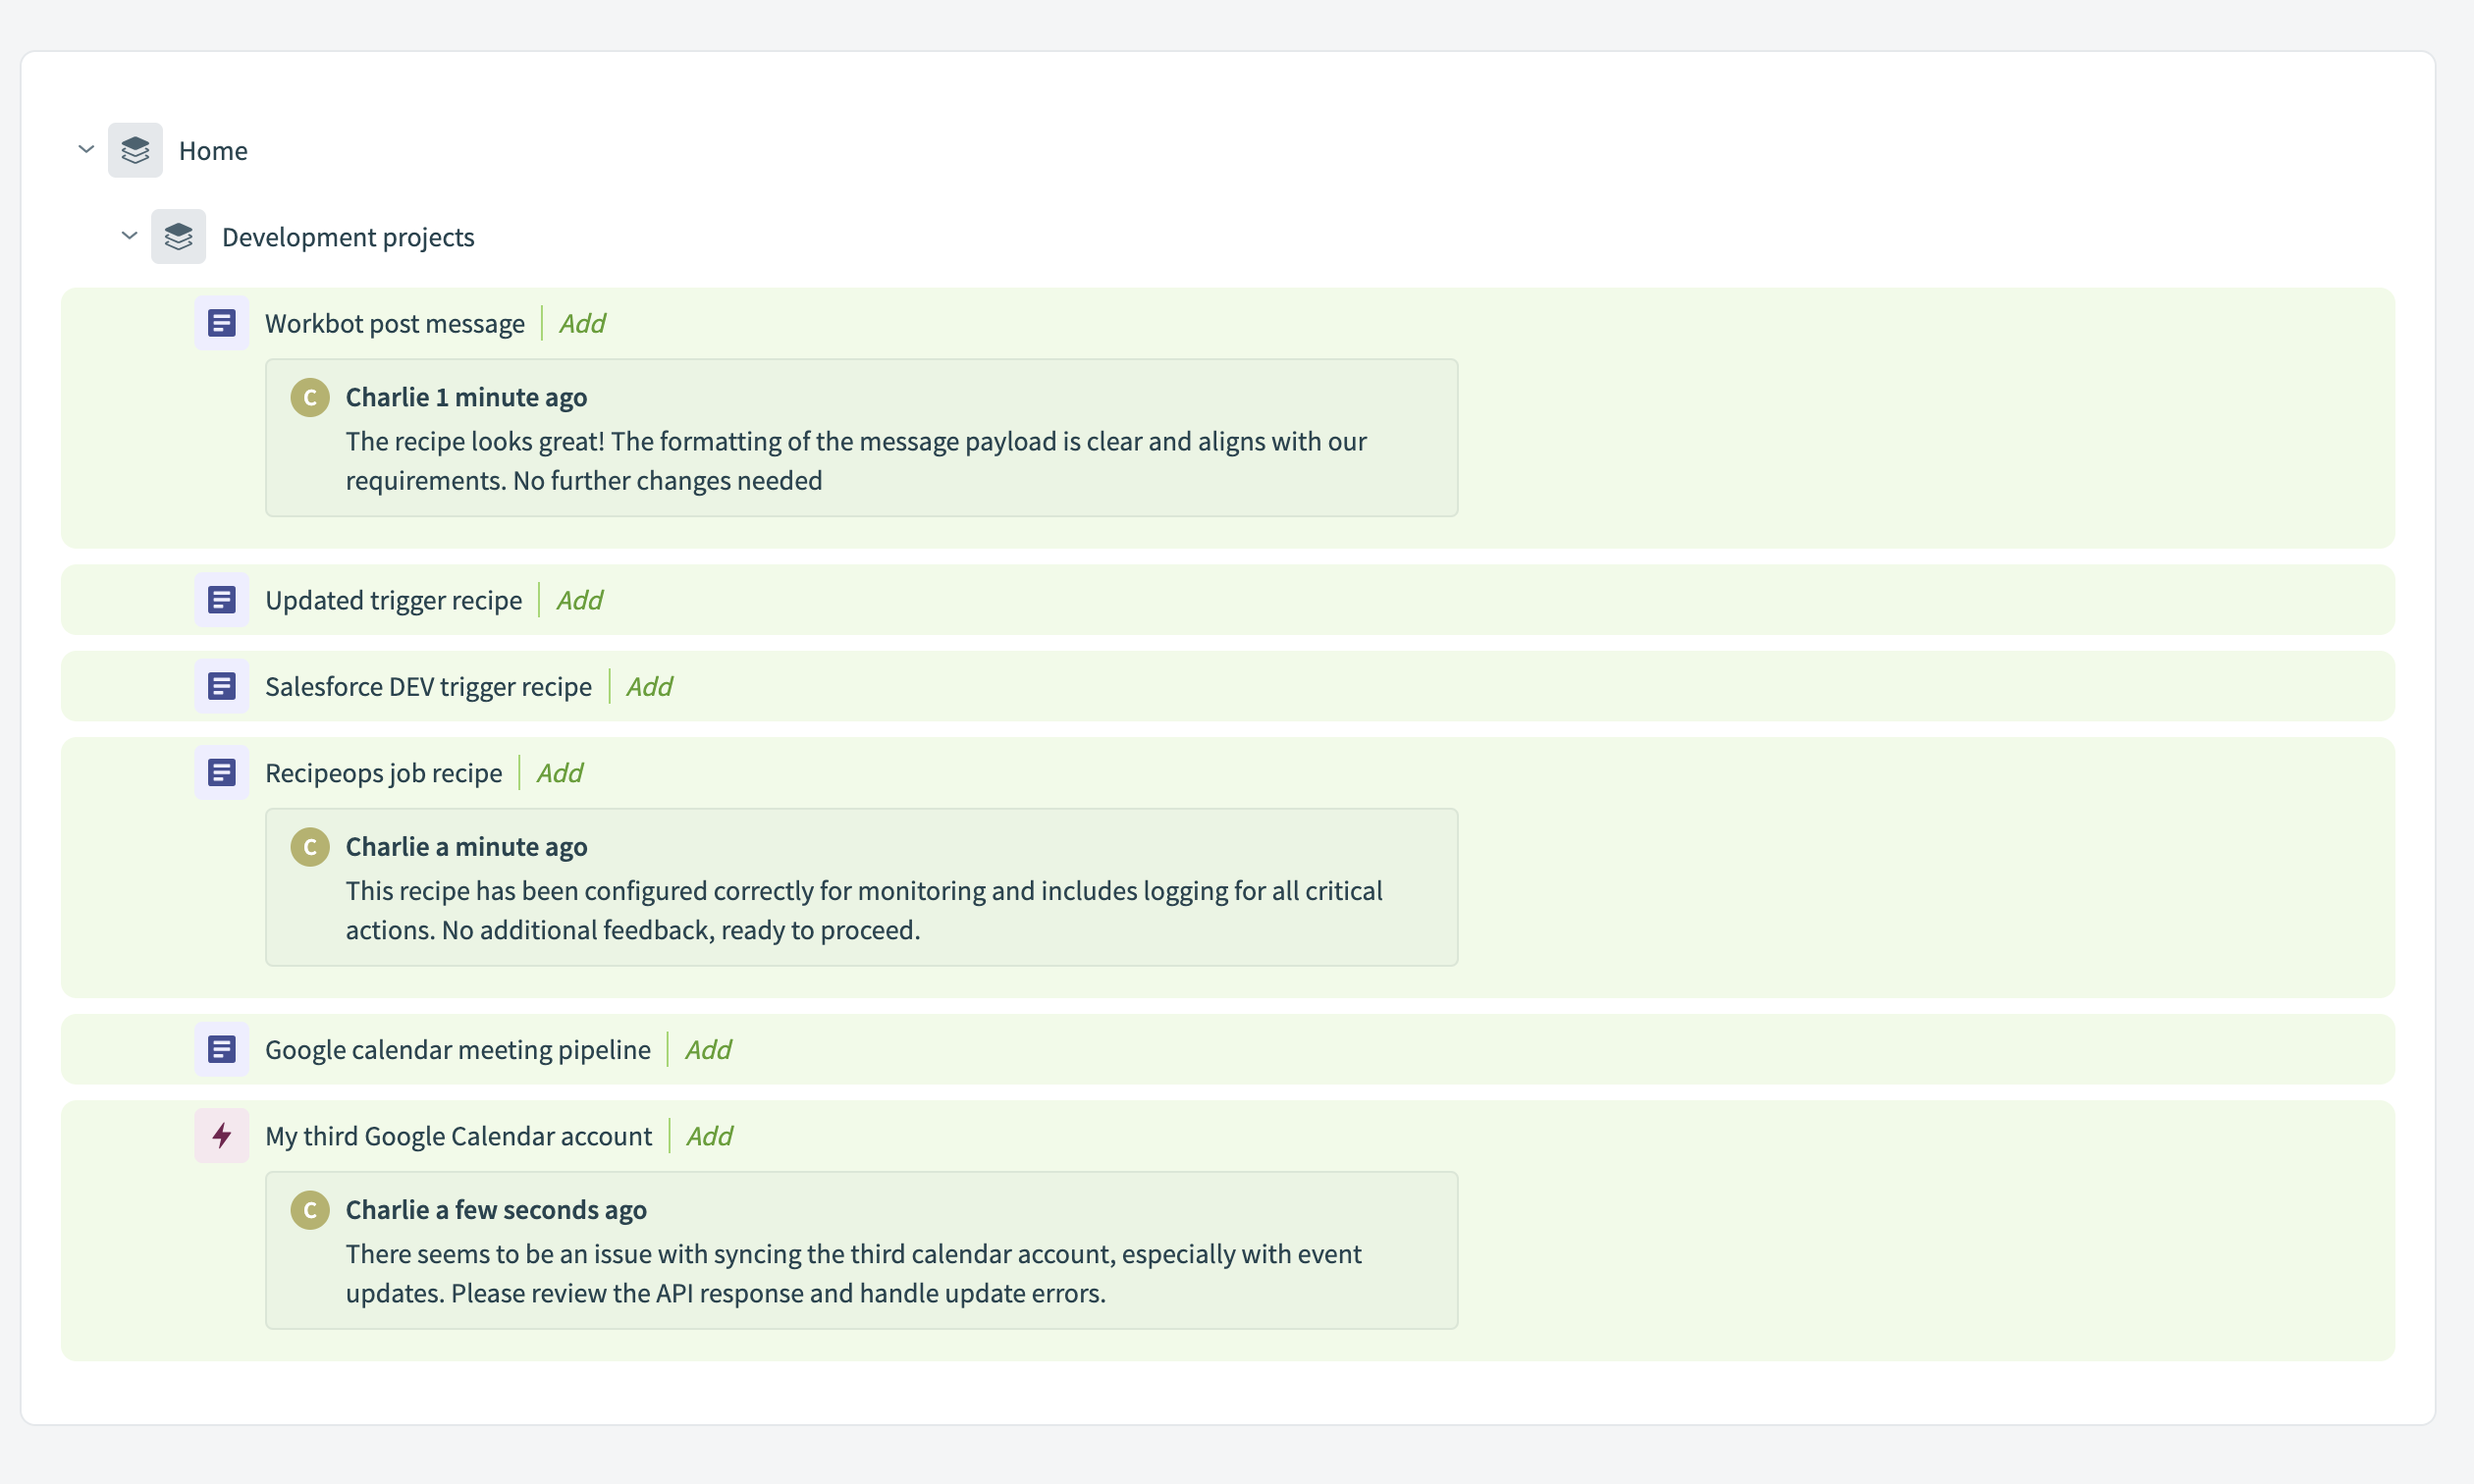Click the Recipeops job recipe icon
This screenshot has height=1484, width=2474.
221,772
